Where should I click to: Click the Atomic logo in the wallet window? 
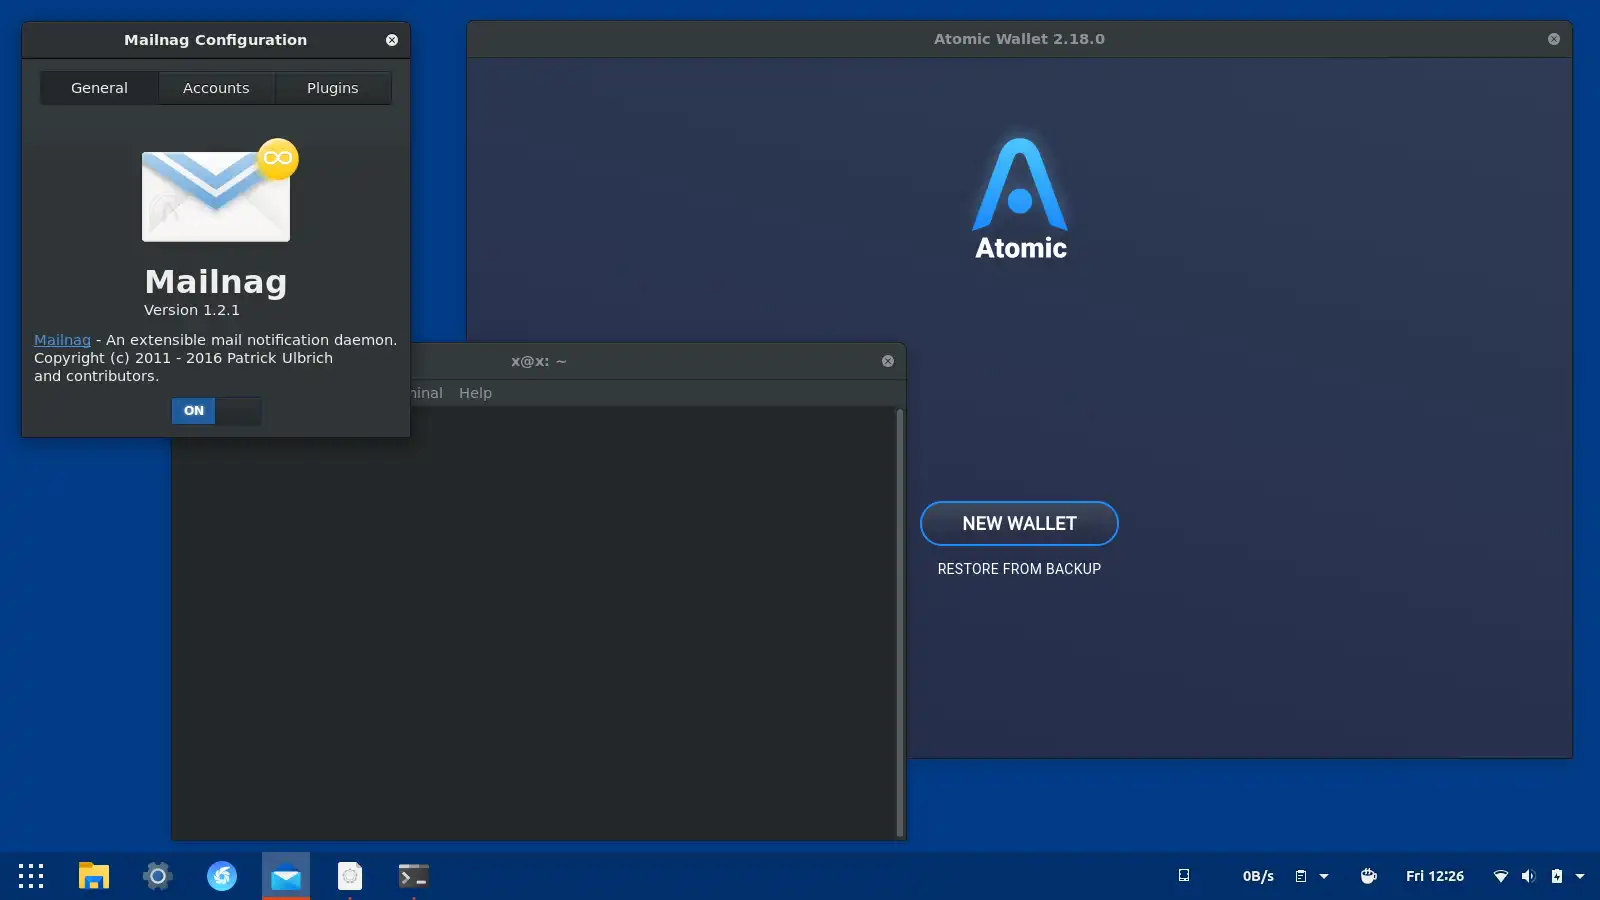(1020, 199)
